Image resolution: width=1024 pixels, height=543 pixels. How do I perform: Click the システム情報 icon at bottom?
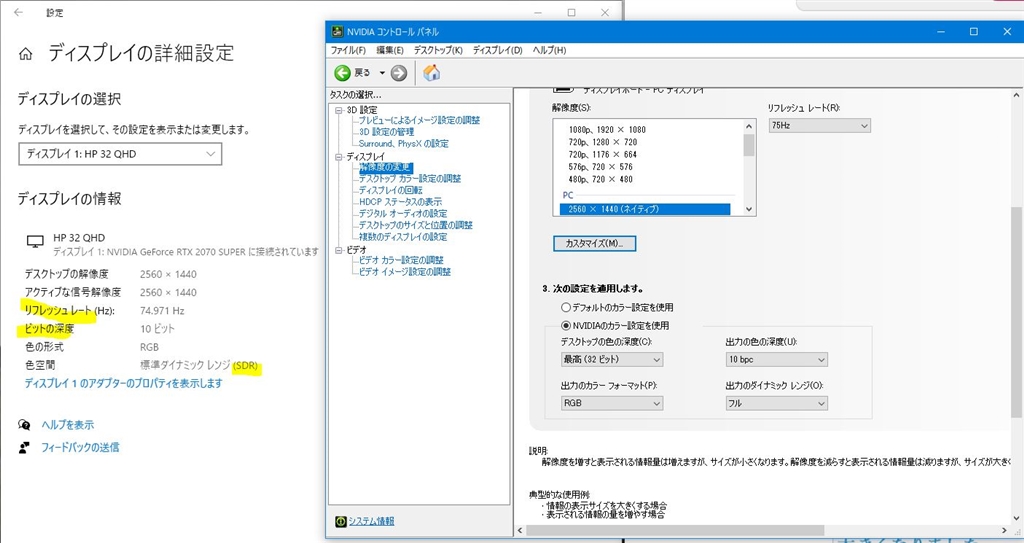[x=340, y=521]
